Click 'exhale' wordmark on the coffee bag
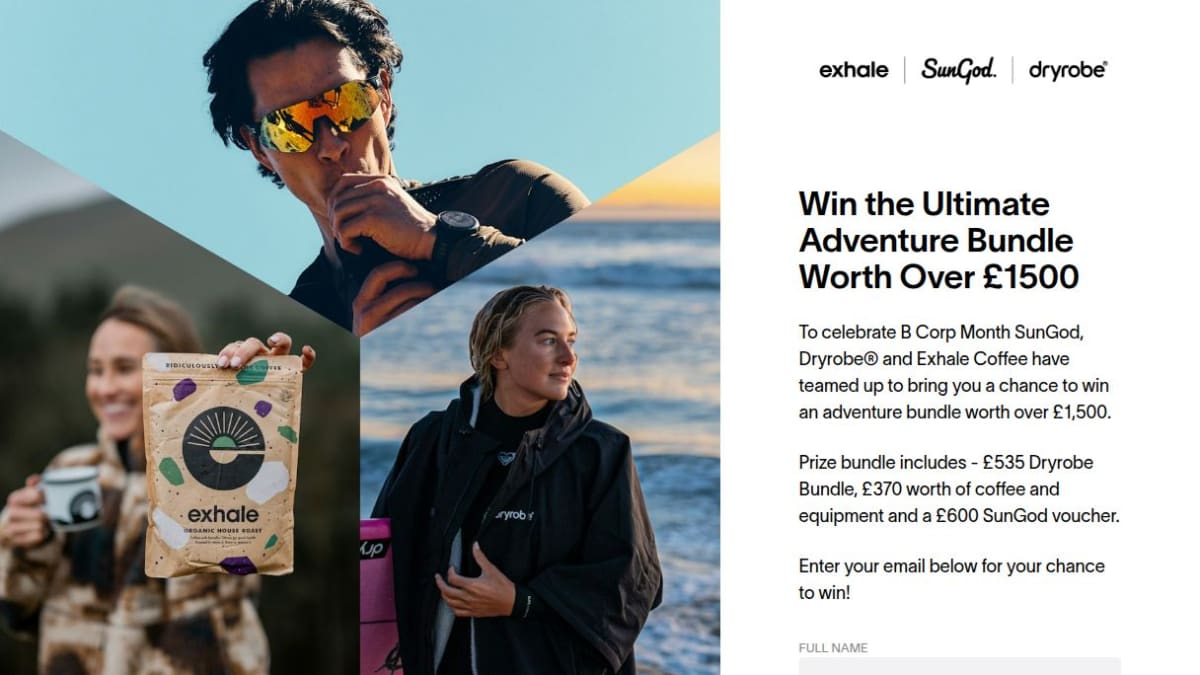Viewport: 1200px width, 675px height. coord(223,515)
